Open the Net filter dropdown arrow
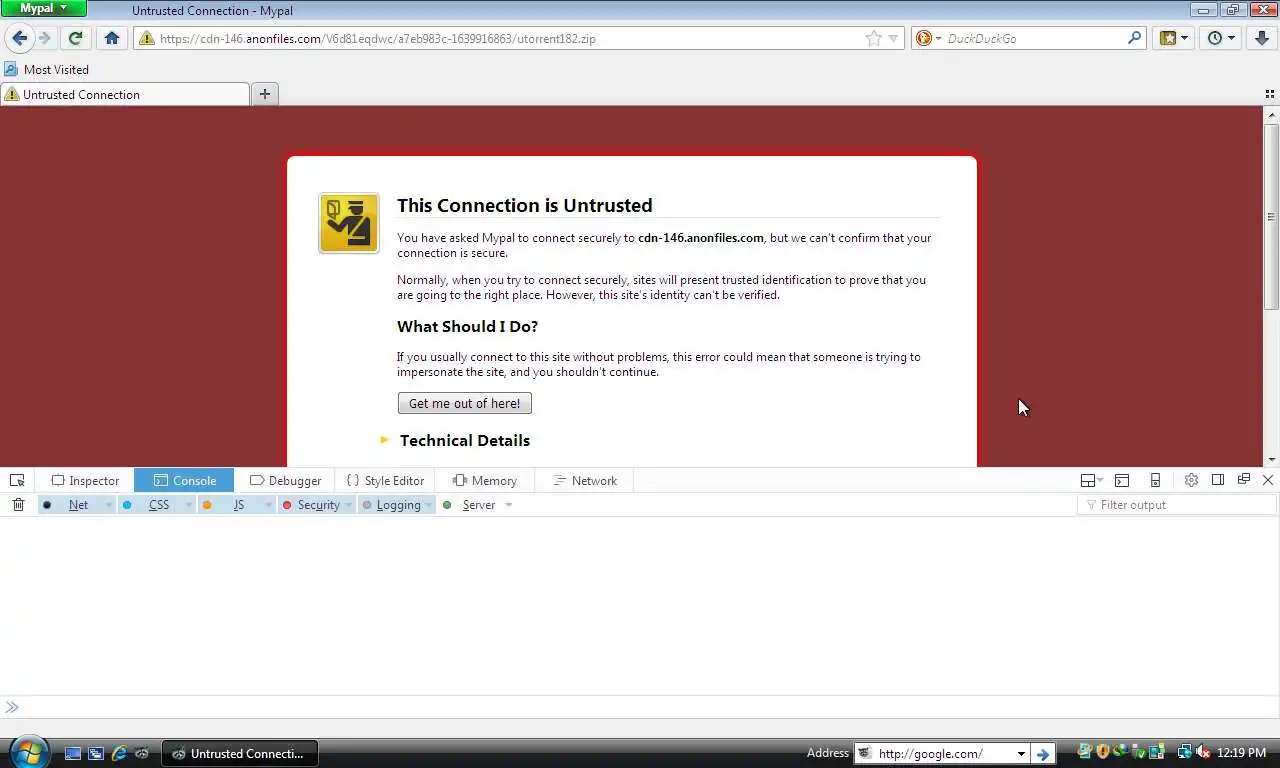This screenshot has width=1280, height=768. [x=108, y=505]
